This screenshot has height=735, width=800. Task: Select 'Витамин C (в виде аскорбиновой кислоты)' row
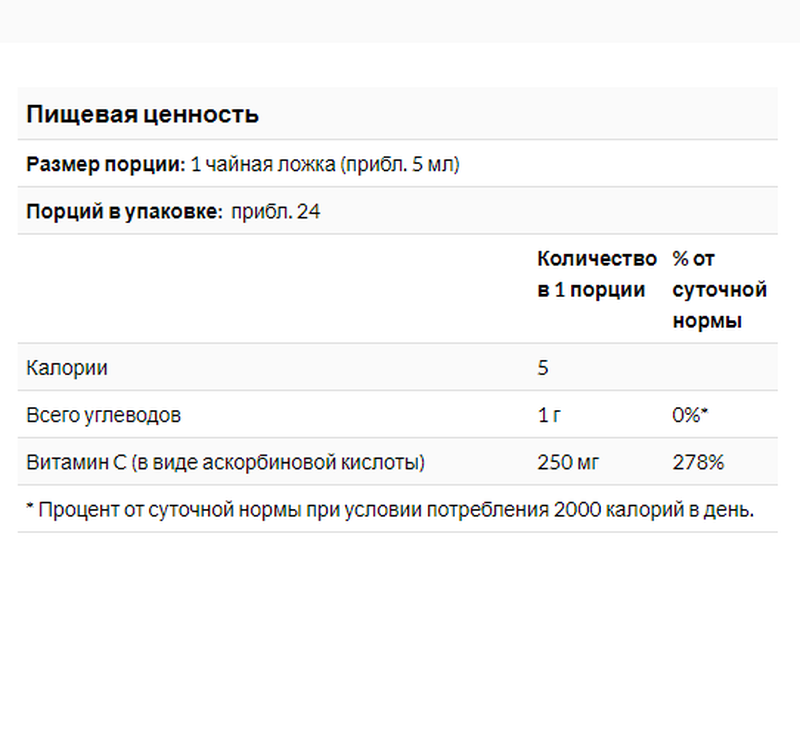tap(397, 462)
